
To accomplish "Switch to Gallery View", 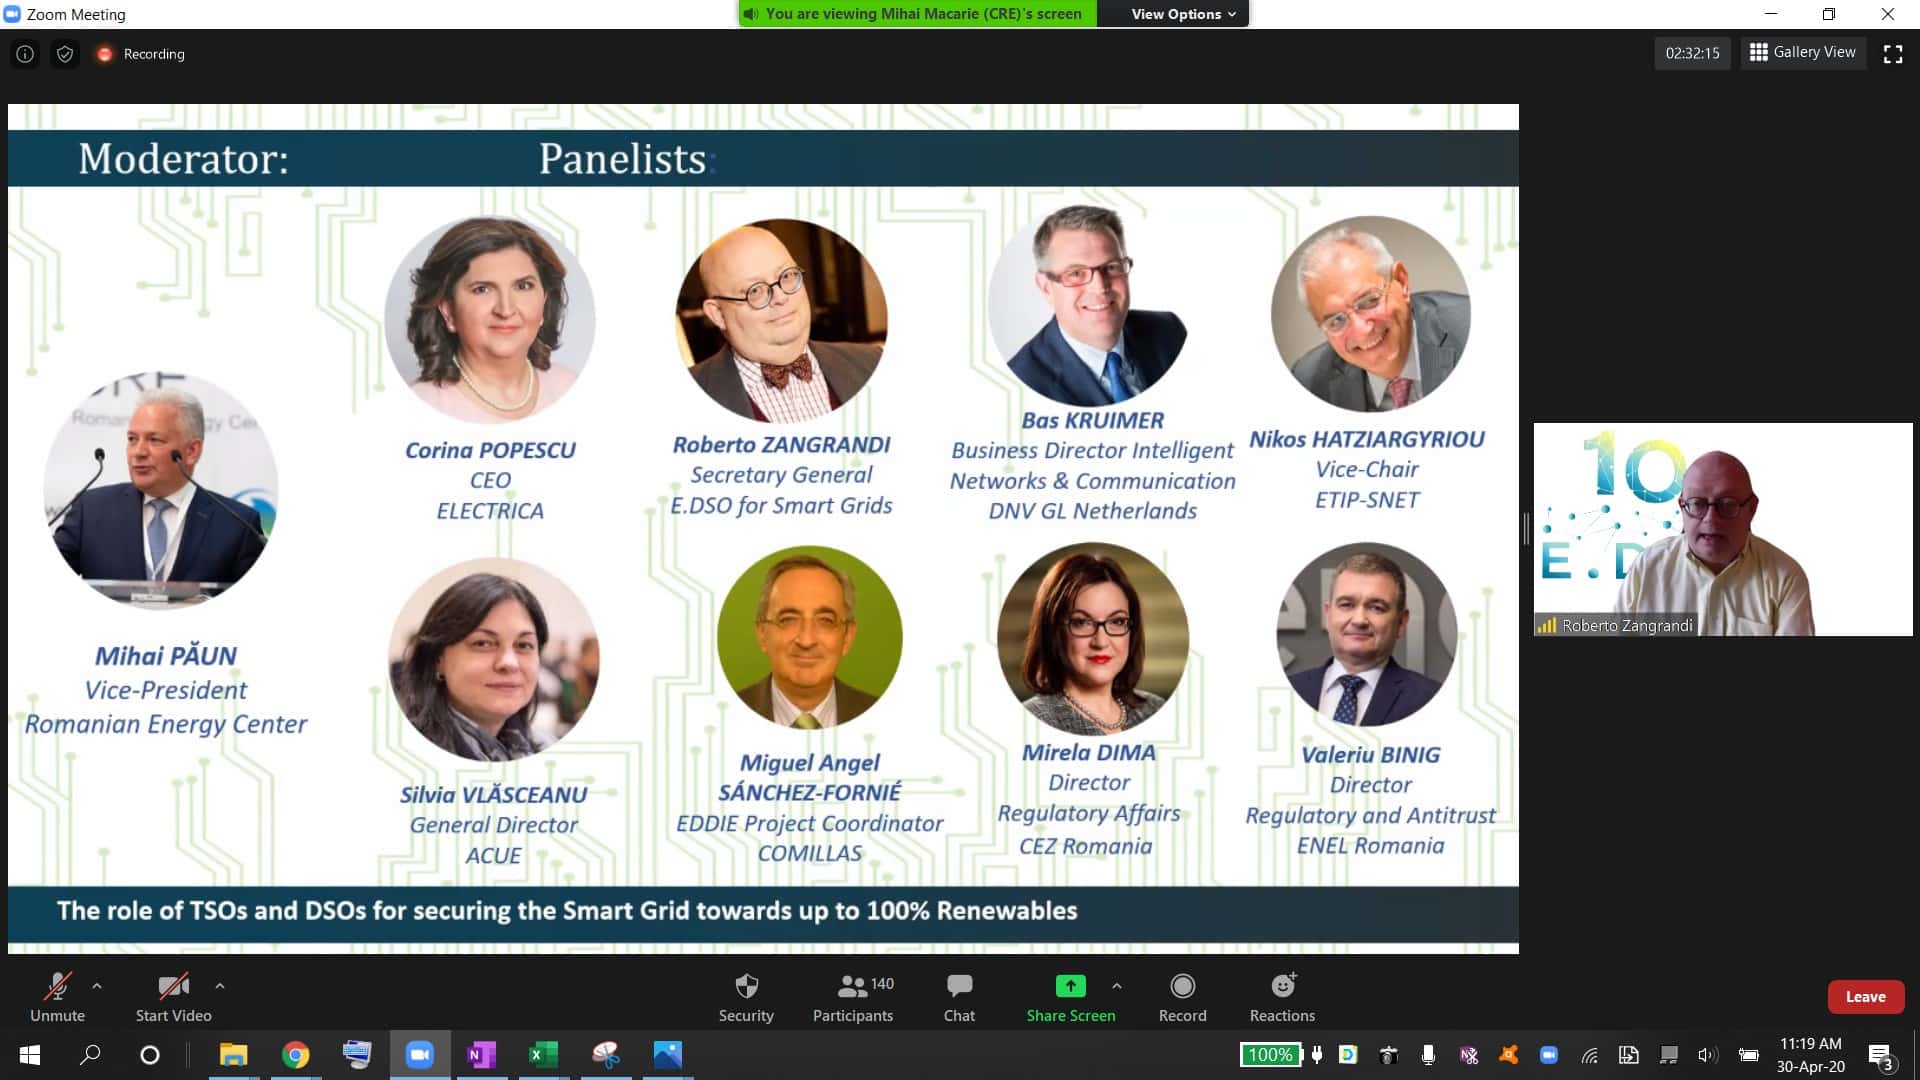I will click(1802, 52).
